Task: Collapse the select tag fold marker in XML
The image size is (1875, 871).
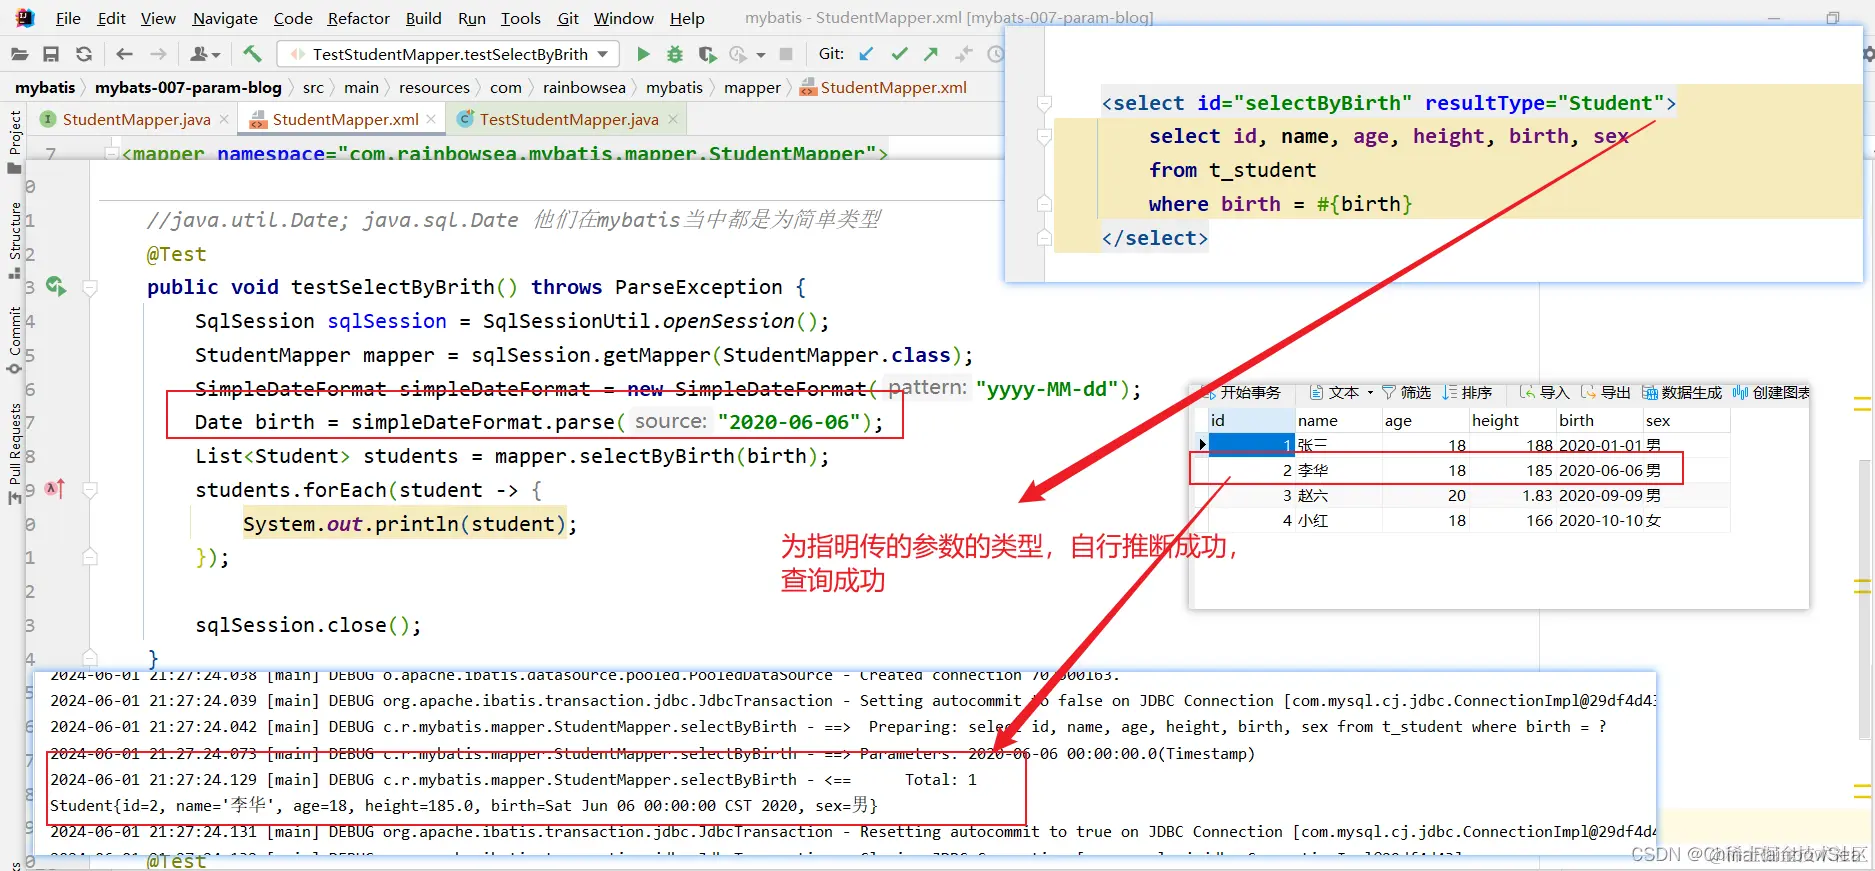Action: pyautogui.click(x=1044, y=103)
